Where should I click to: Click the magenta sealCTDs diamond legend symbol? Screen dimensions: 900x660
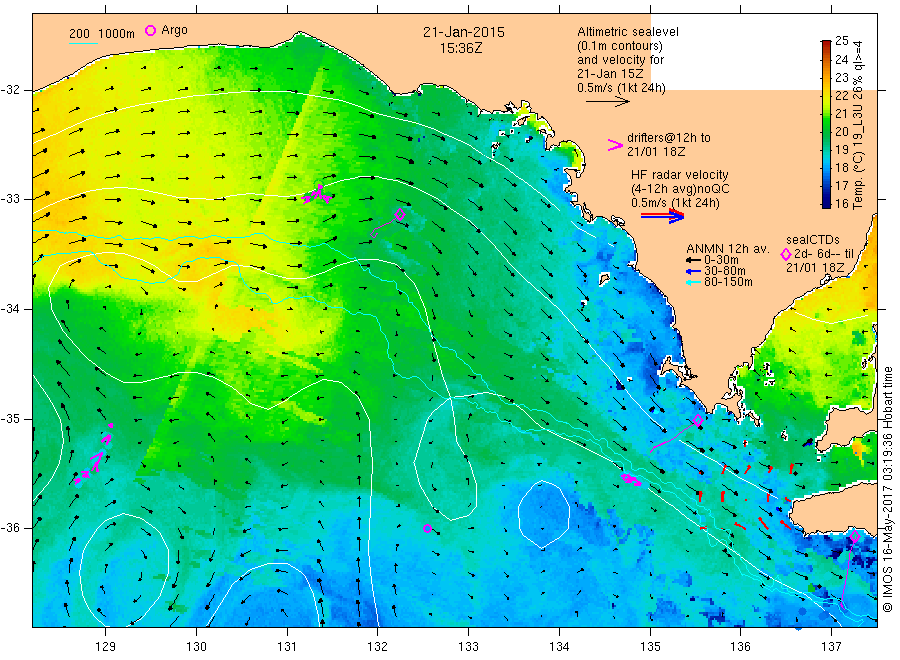click(786, 254)
